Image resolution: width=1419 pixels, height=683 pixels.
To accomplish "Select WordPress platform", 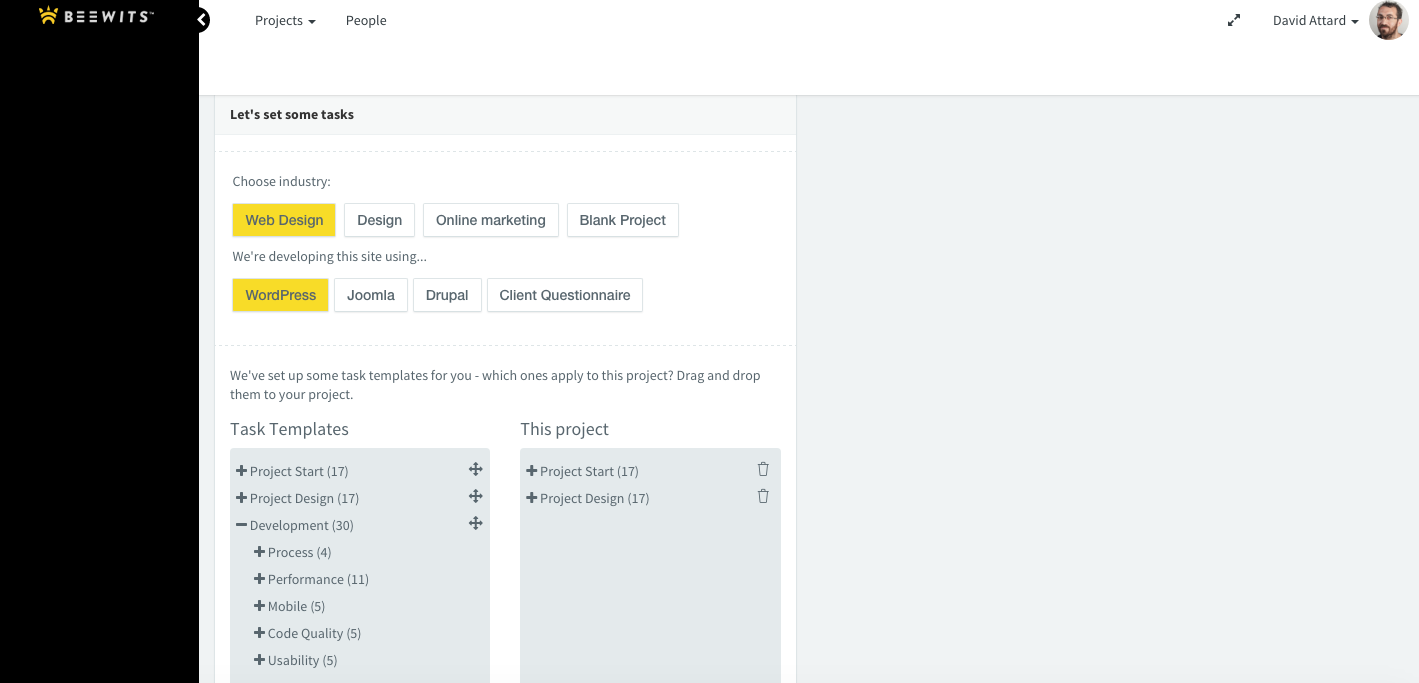I will [x=280, y=295].
